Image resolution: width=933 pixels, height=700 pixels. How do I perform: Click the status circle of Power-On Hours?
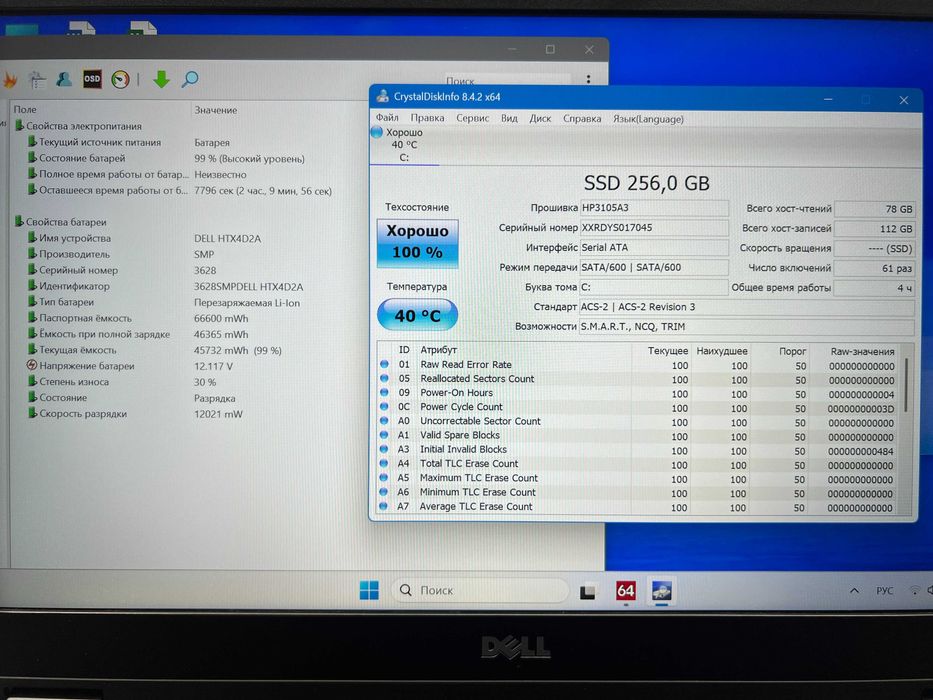tap(384, 393)
